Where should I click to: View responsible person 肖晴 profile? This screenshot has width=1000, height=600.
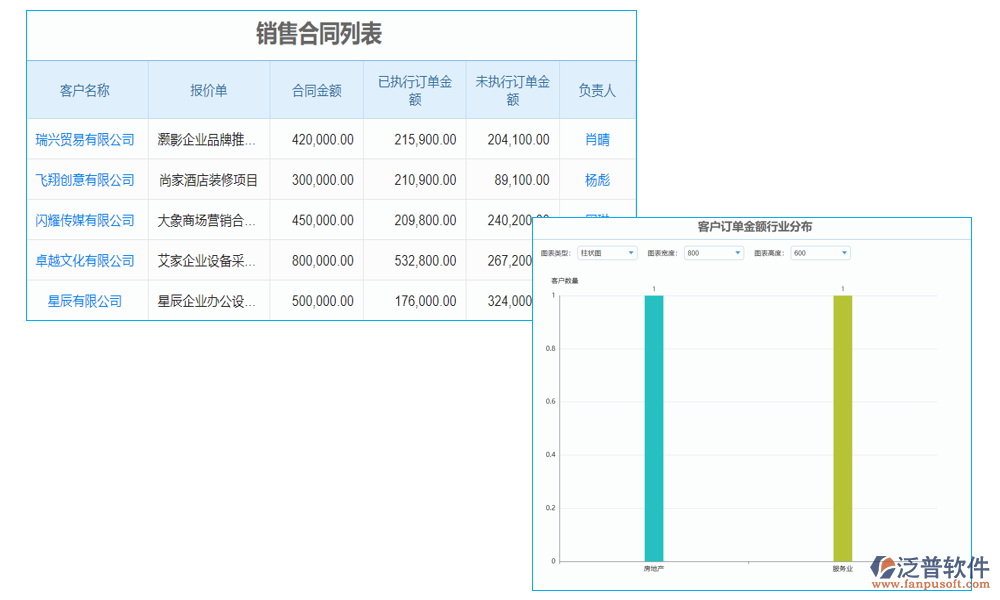(x=596, y=140)
